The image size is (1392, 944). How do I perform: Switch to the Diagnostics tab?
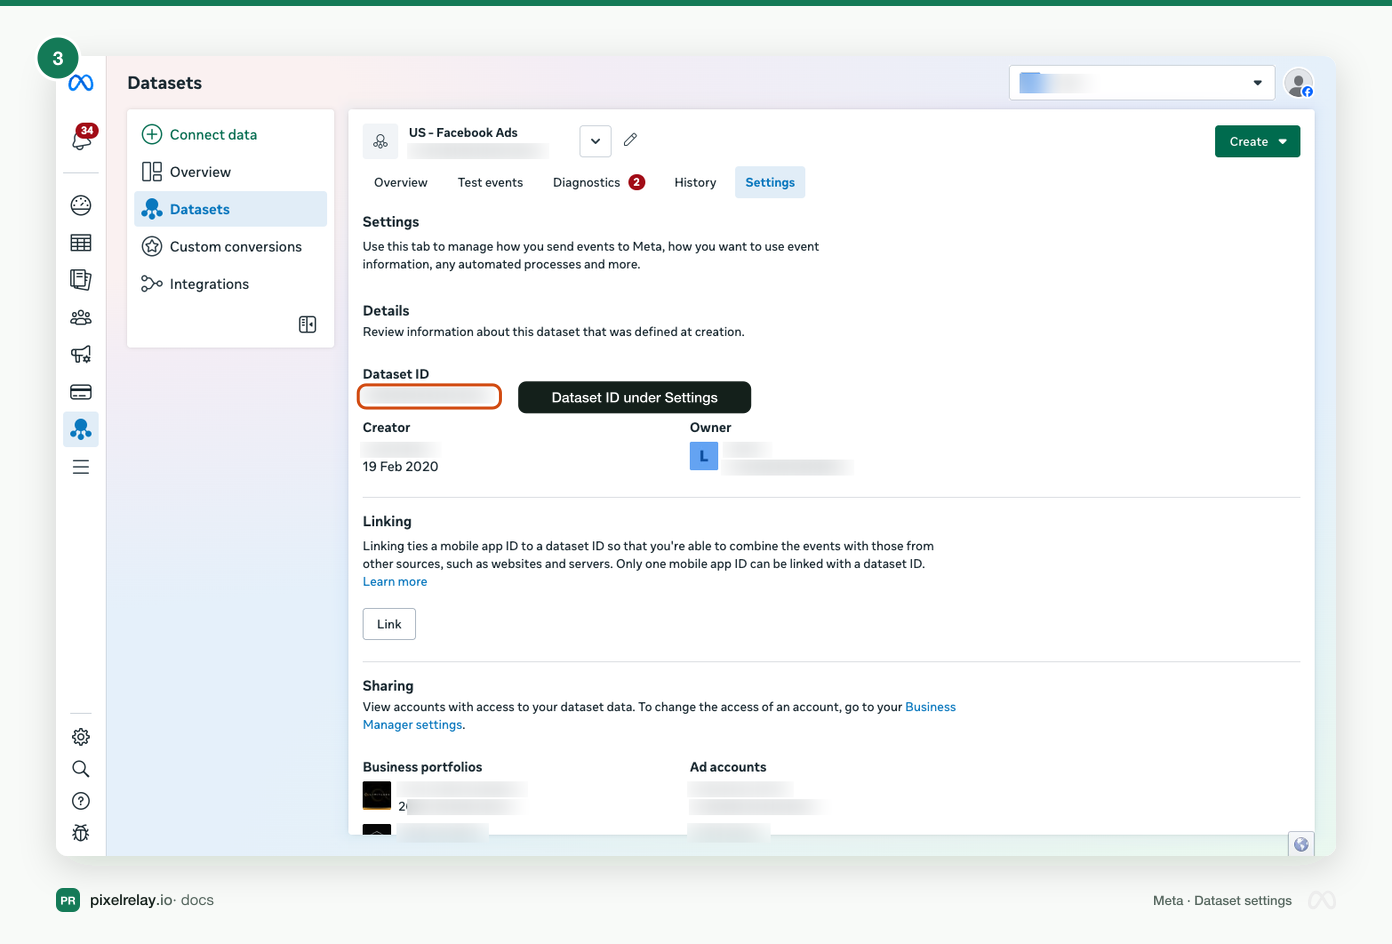point(598,183)
